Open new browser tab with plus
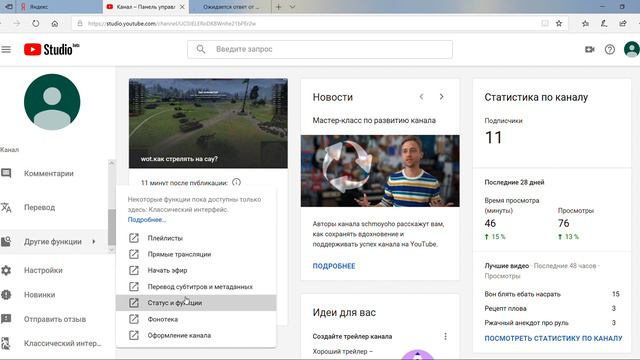 (279, 7)
